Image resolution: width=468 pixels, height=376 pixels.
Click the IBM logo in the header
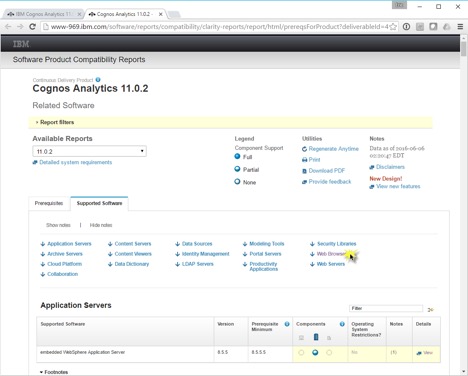pos(21,44)
